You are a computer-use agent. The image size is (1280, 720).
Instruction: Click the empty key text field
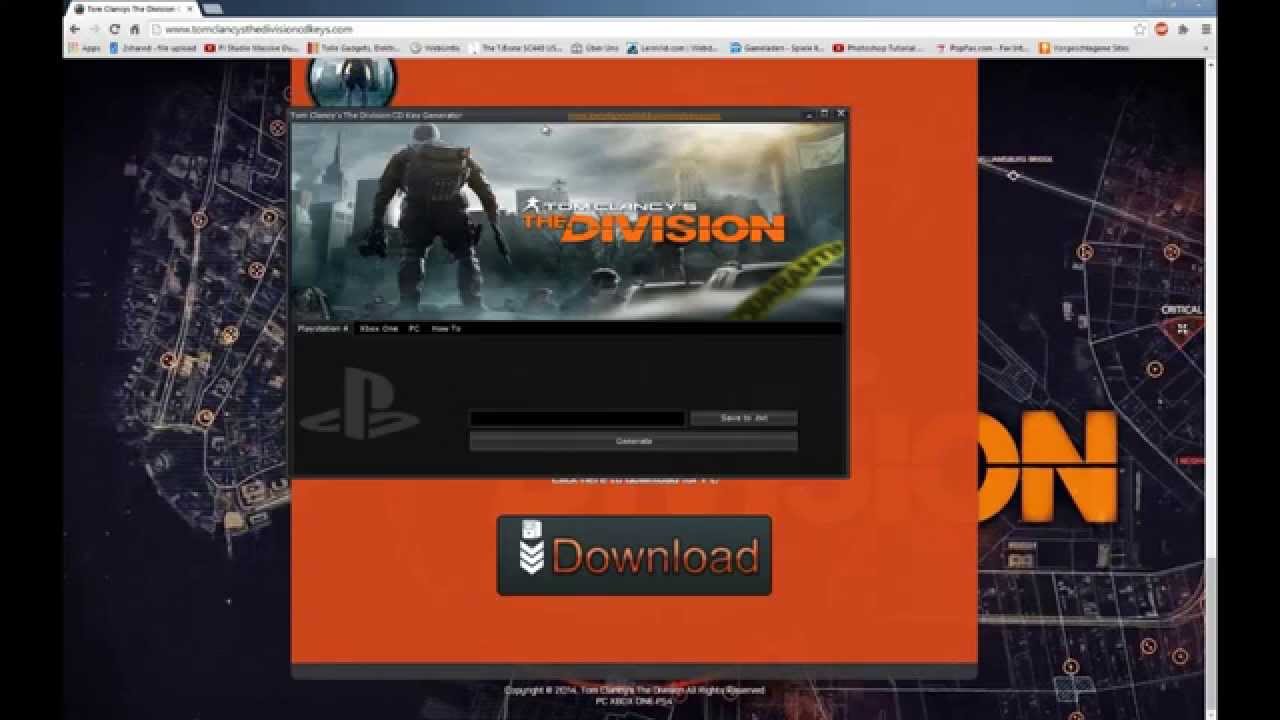pyautogui.click(x=577, y=418)
